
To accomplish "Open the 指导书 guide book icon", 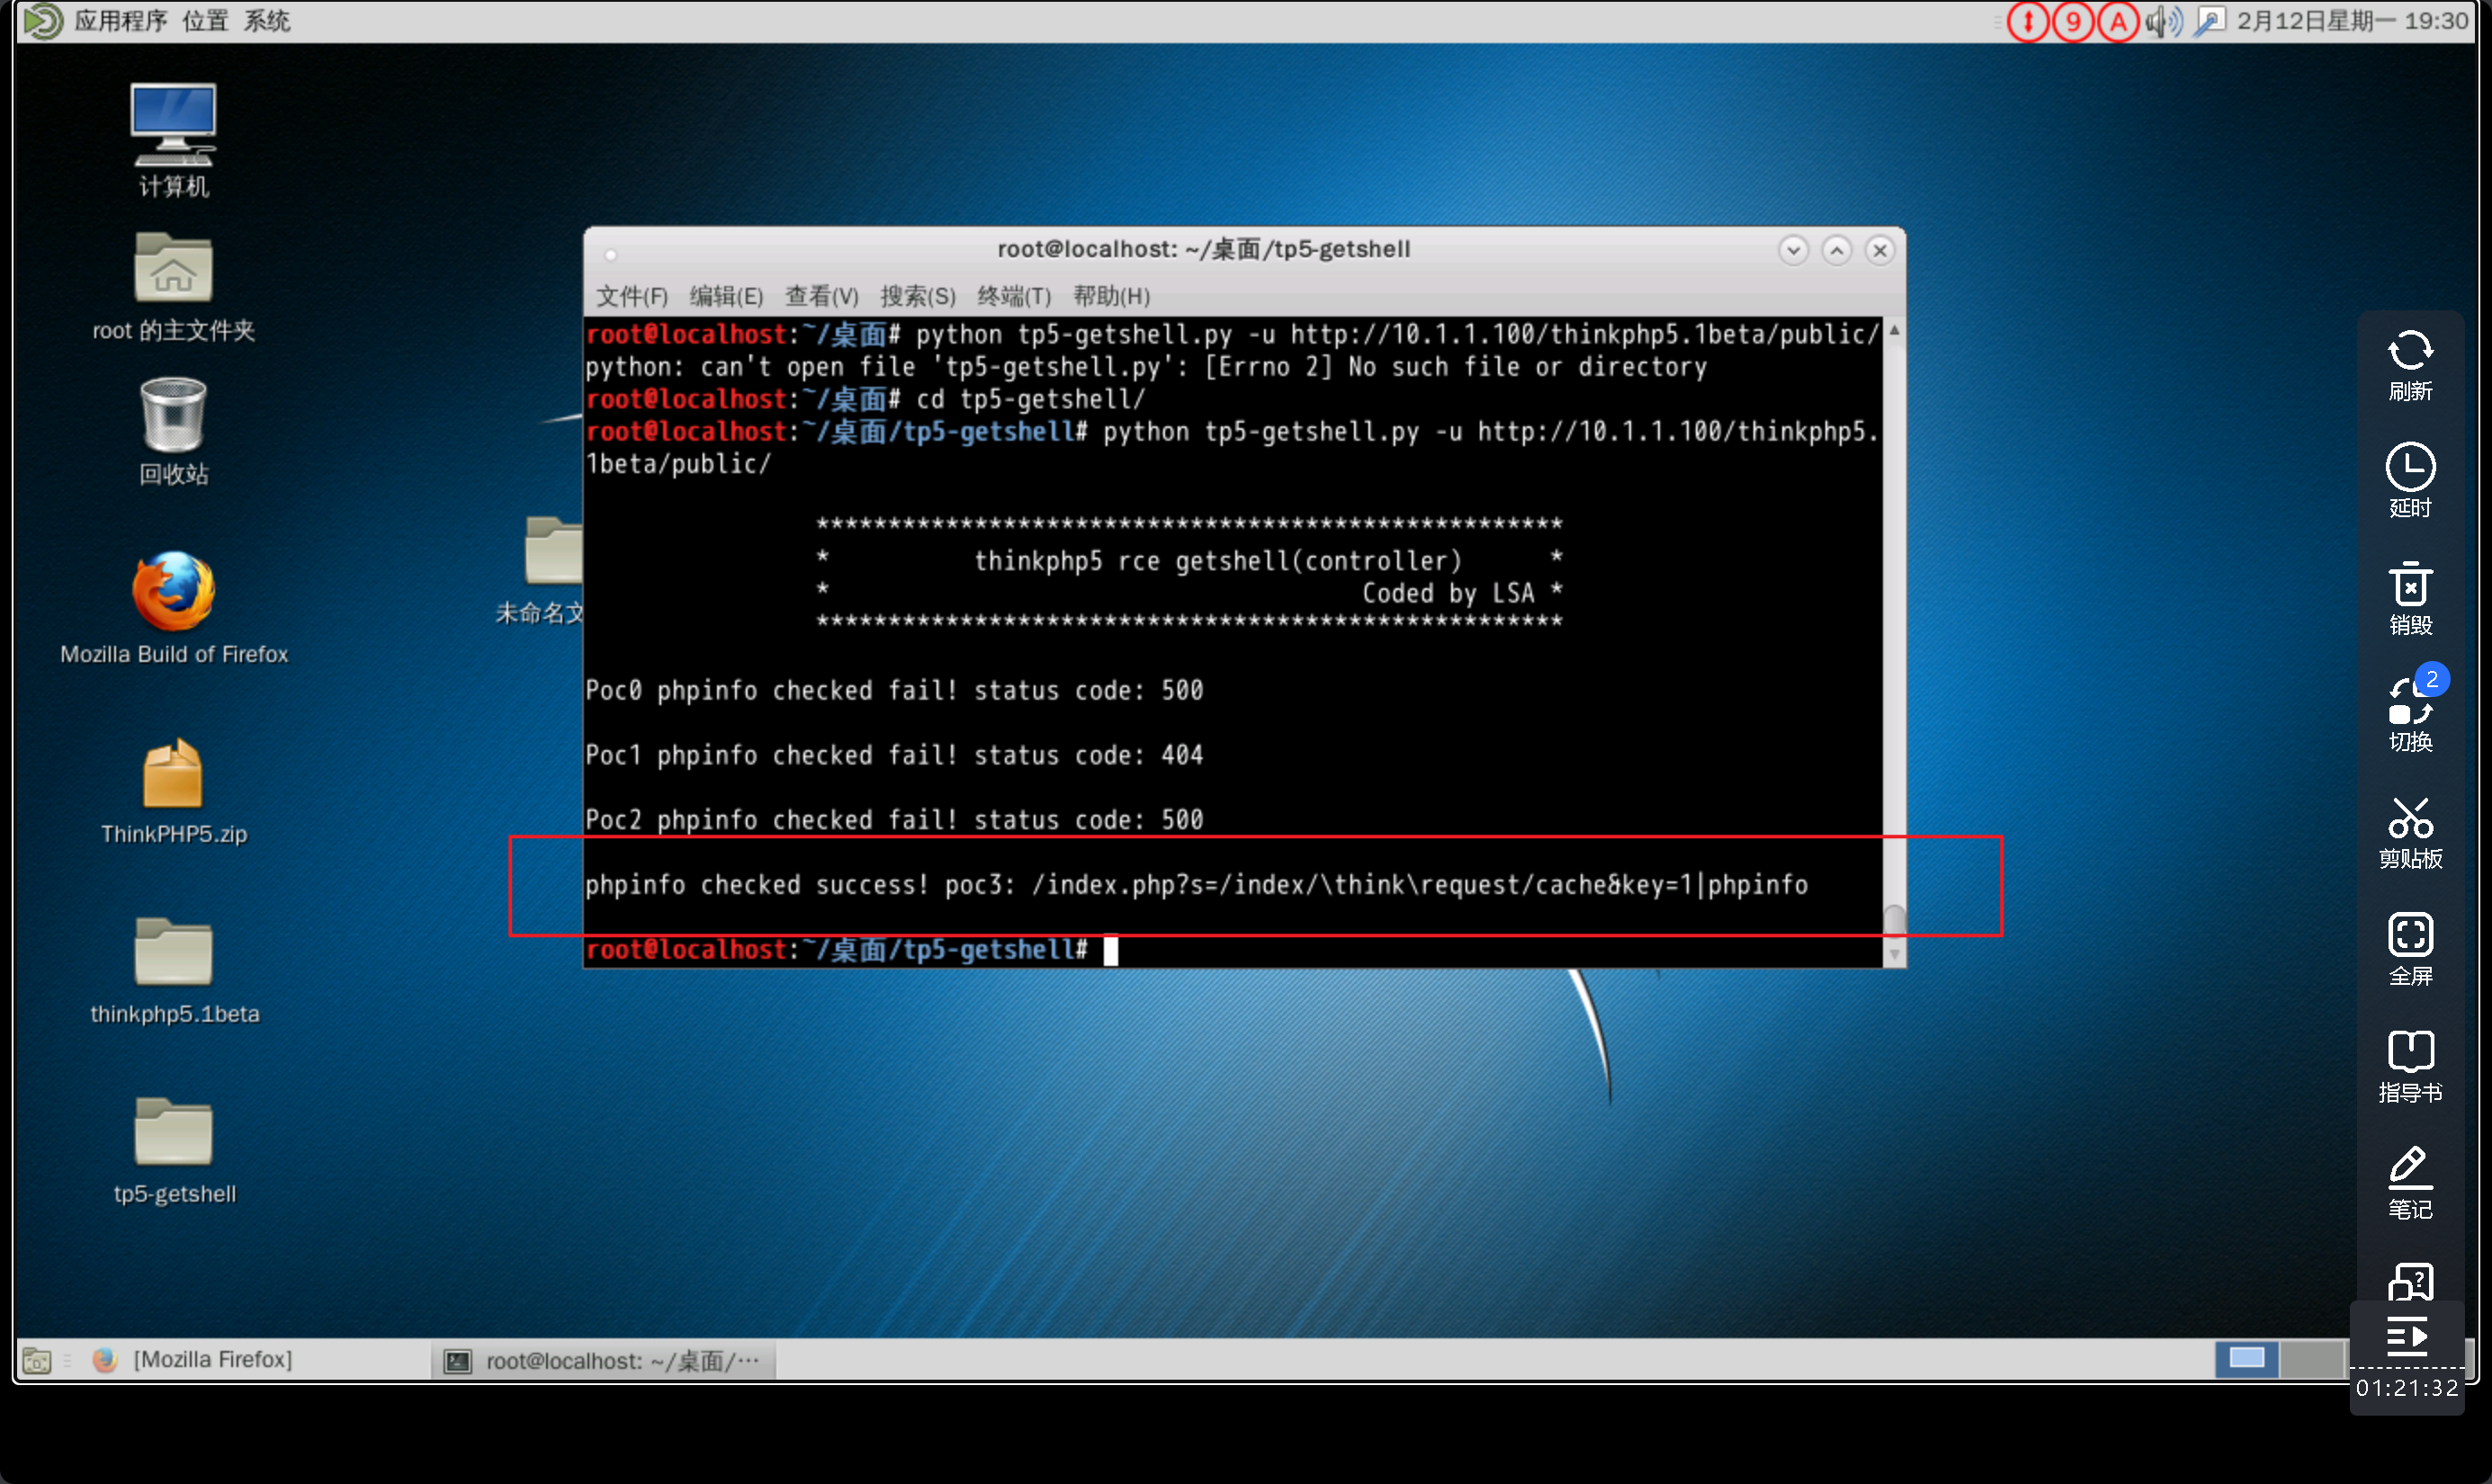I will [x=2409, y=1052].
